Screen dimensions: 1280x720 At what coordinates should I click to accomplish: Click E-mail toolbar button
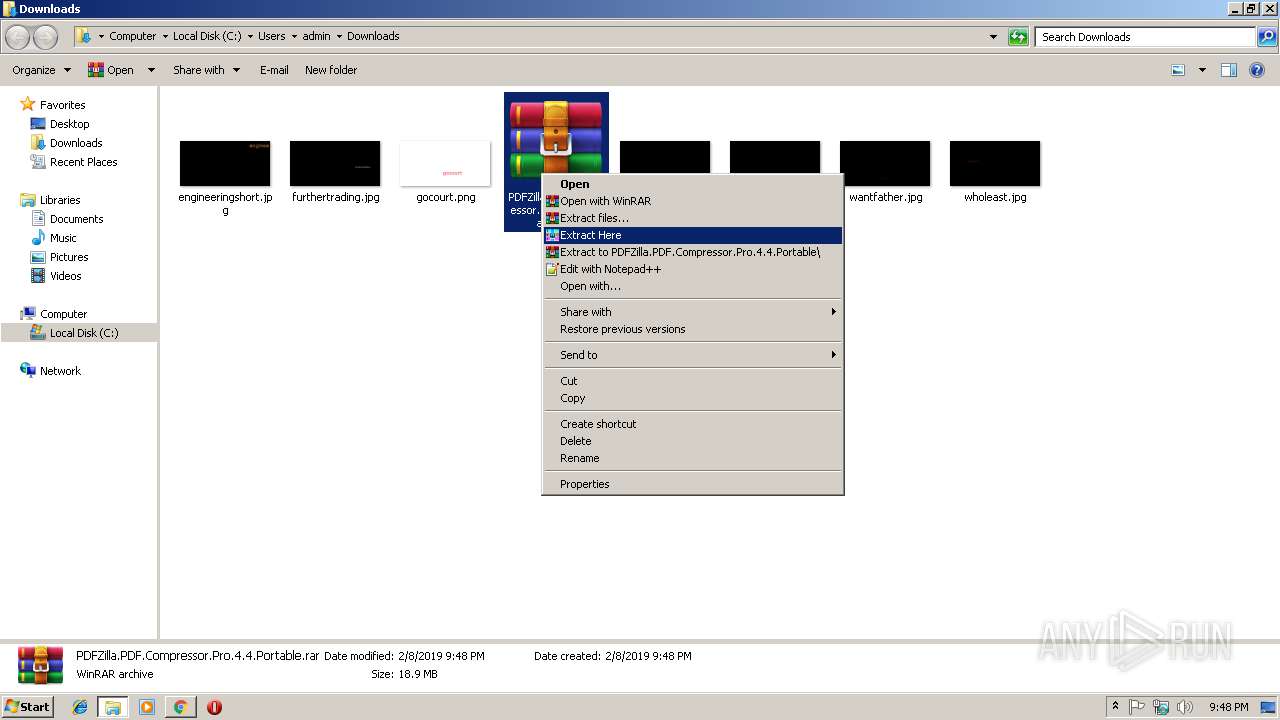point(274,70)
